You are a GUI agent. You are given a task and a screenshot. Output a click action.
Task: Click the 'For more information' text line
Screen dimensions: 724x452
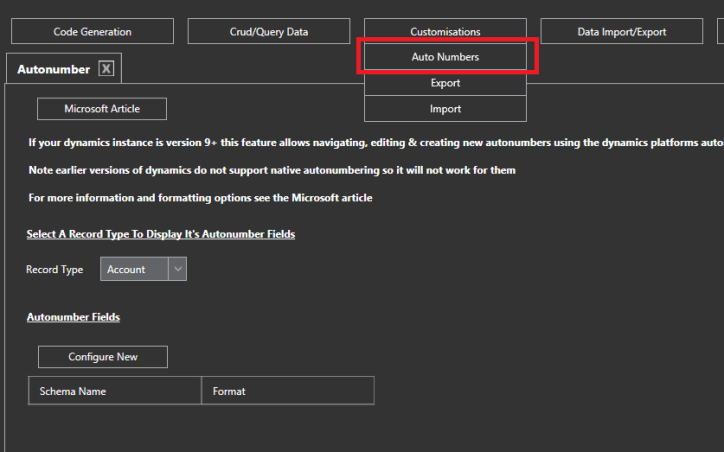pos(200,198)
